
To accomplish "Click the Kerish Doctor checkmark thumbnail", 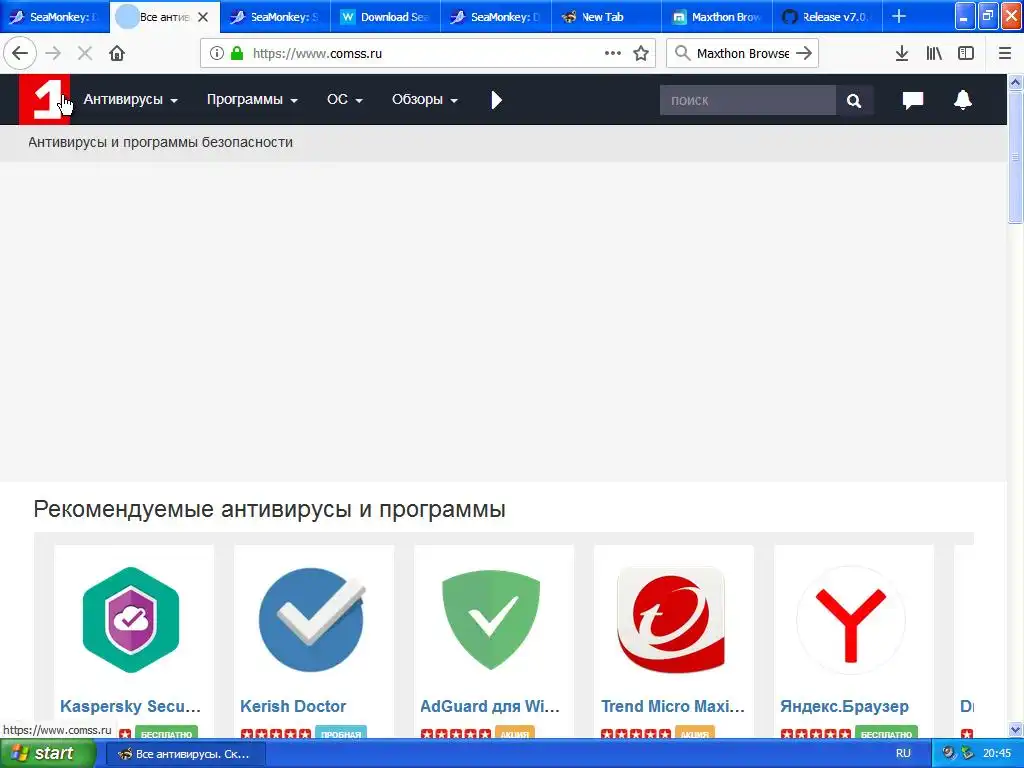I will [x=312, y=620].
